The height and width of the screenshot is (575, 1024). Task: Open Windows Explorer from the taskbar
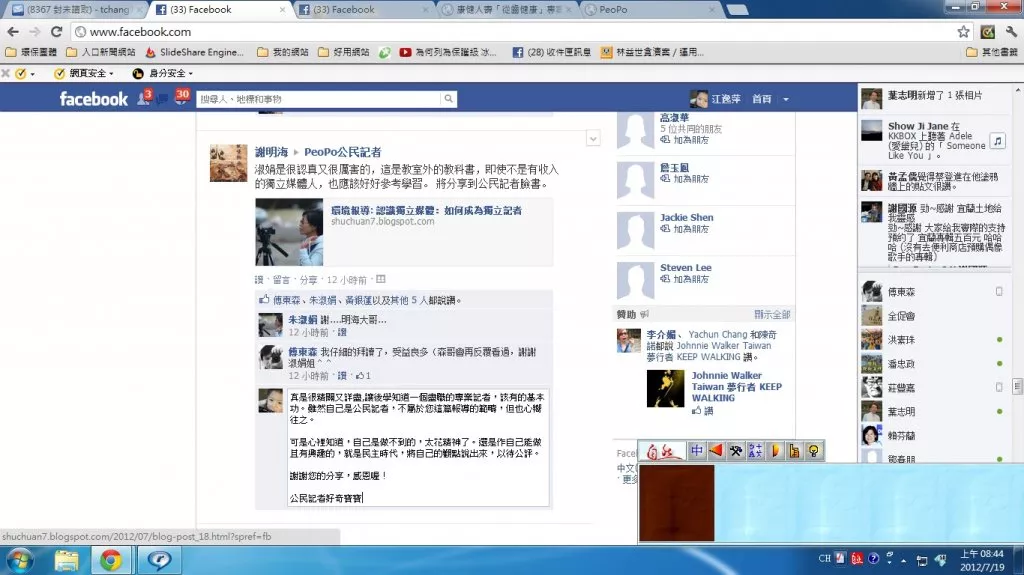pyautogui.click(x=66, y=561)
